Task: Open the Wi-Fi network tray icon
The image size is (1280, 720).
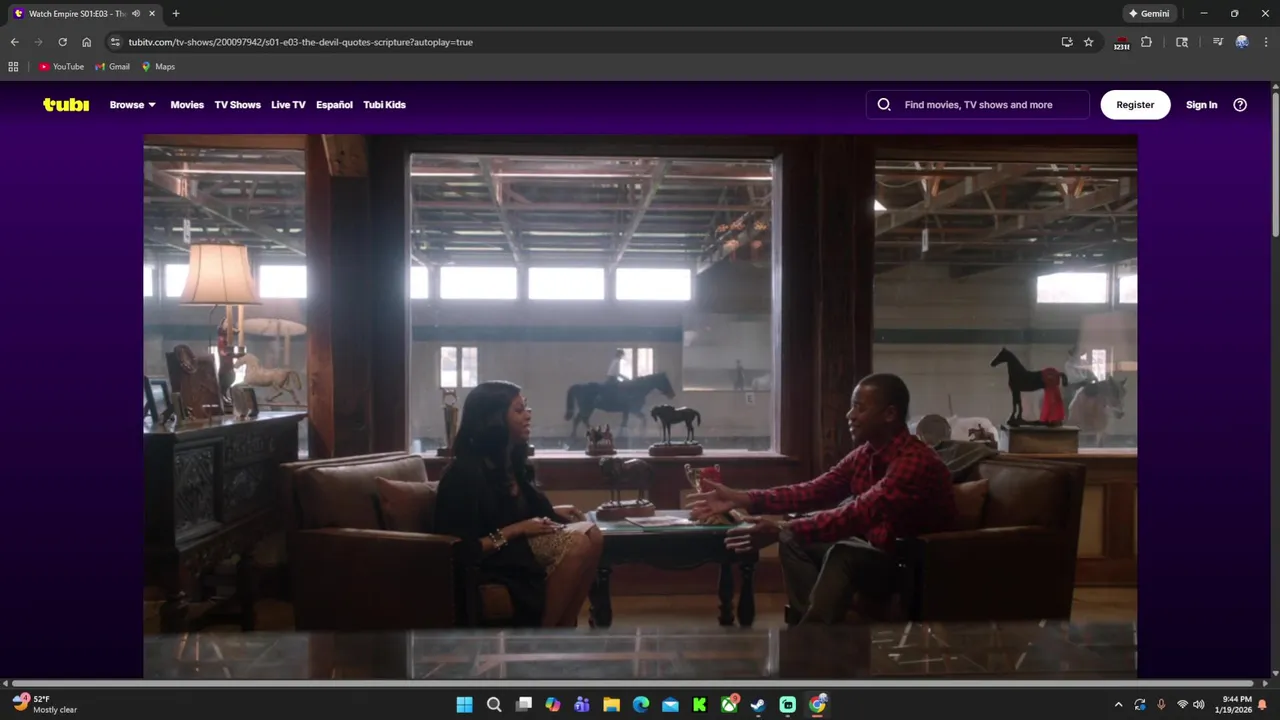Action: (x=1182, y=704)
